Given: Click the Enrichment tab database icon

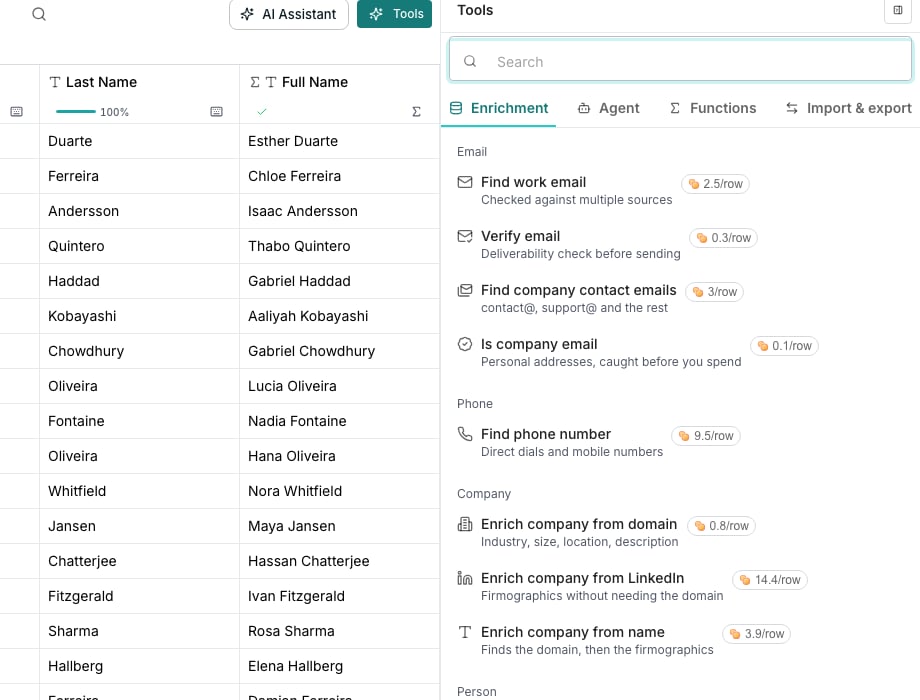Looking at the screenshot, I should click(456, 108).
